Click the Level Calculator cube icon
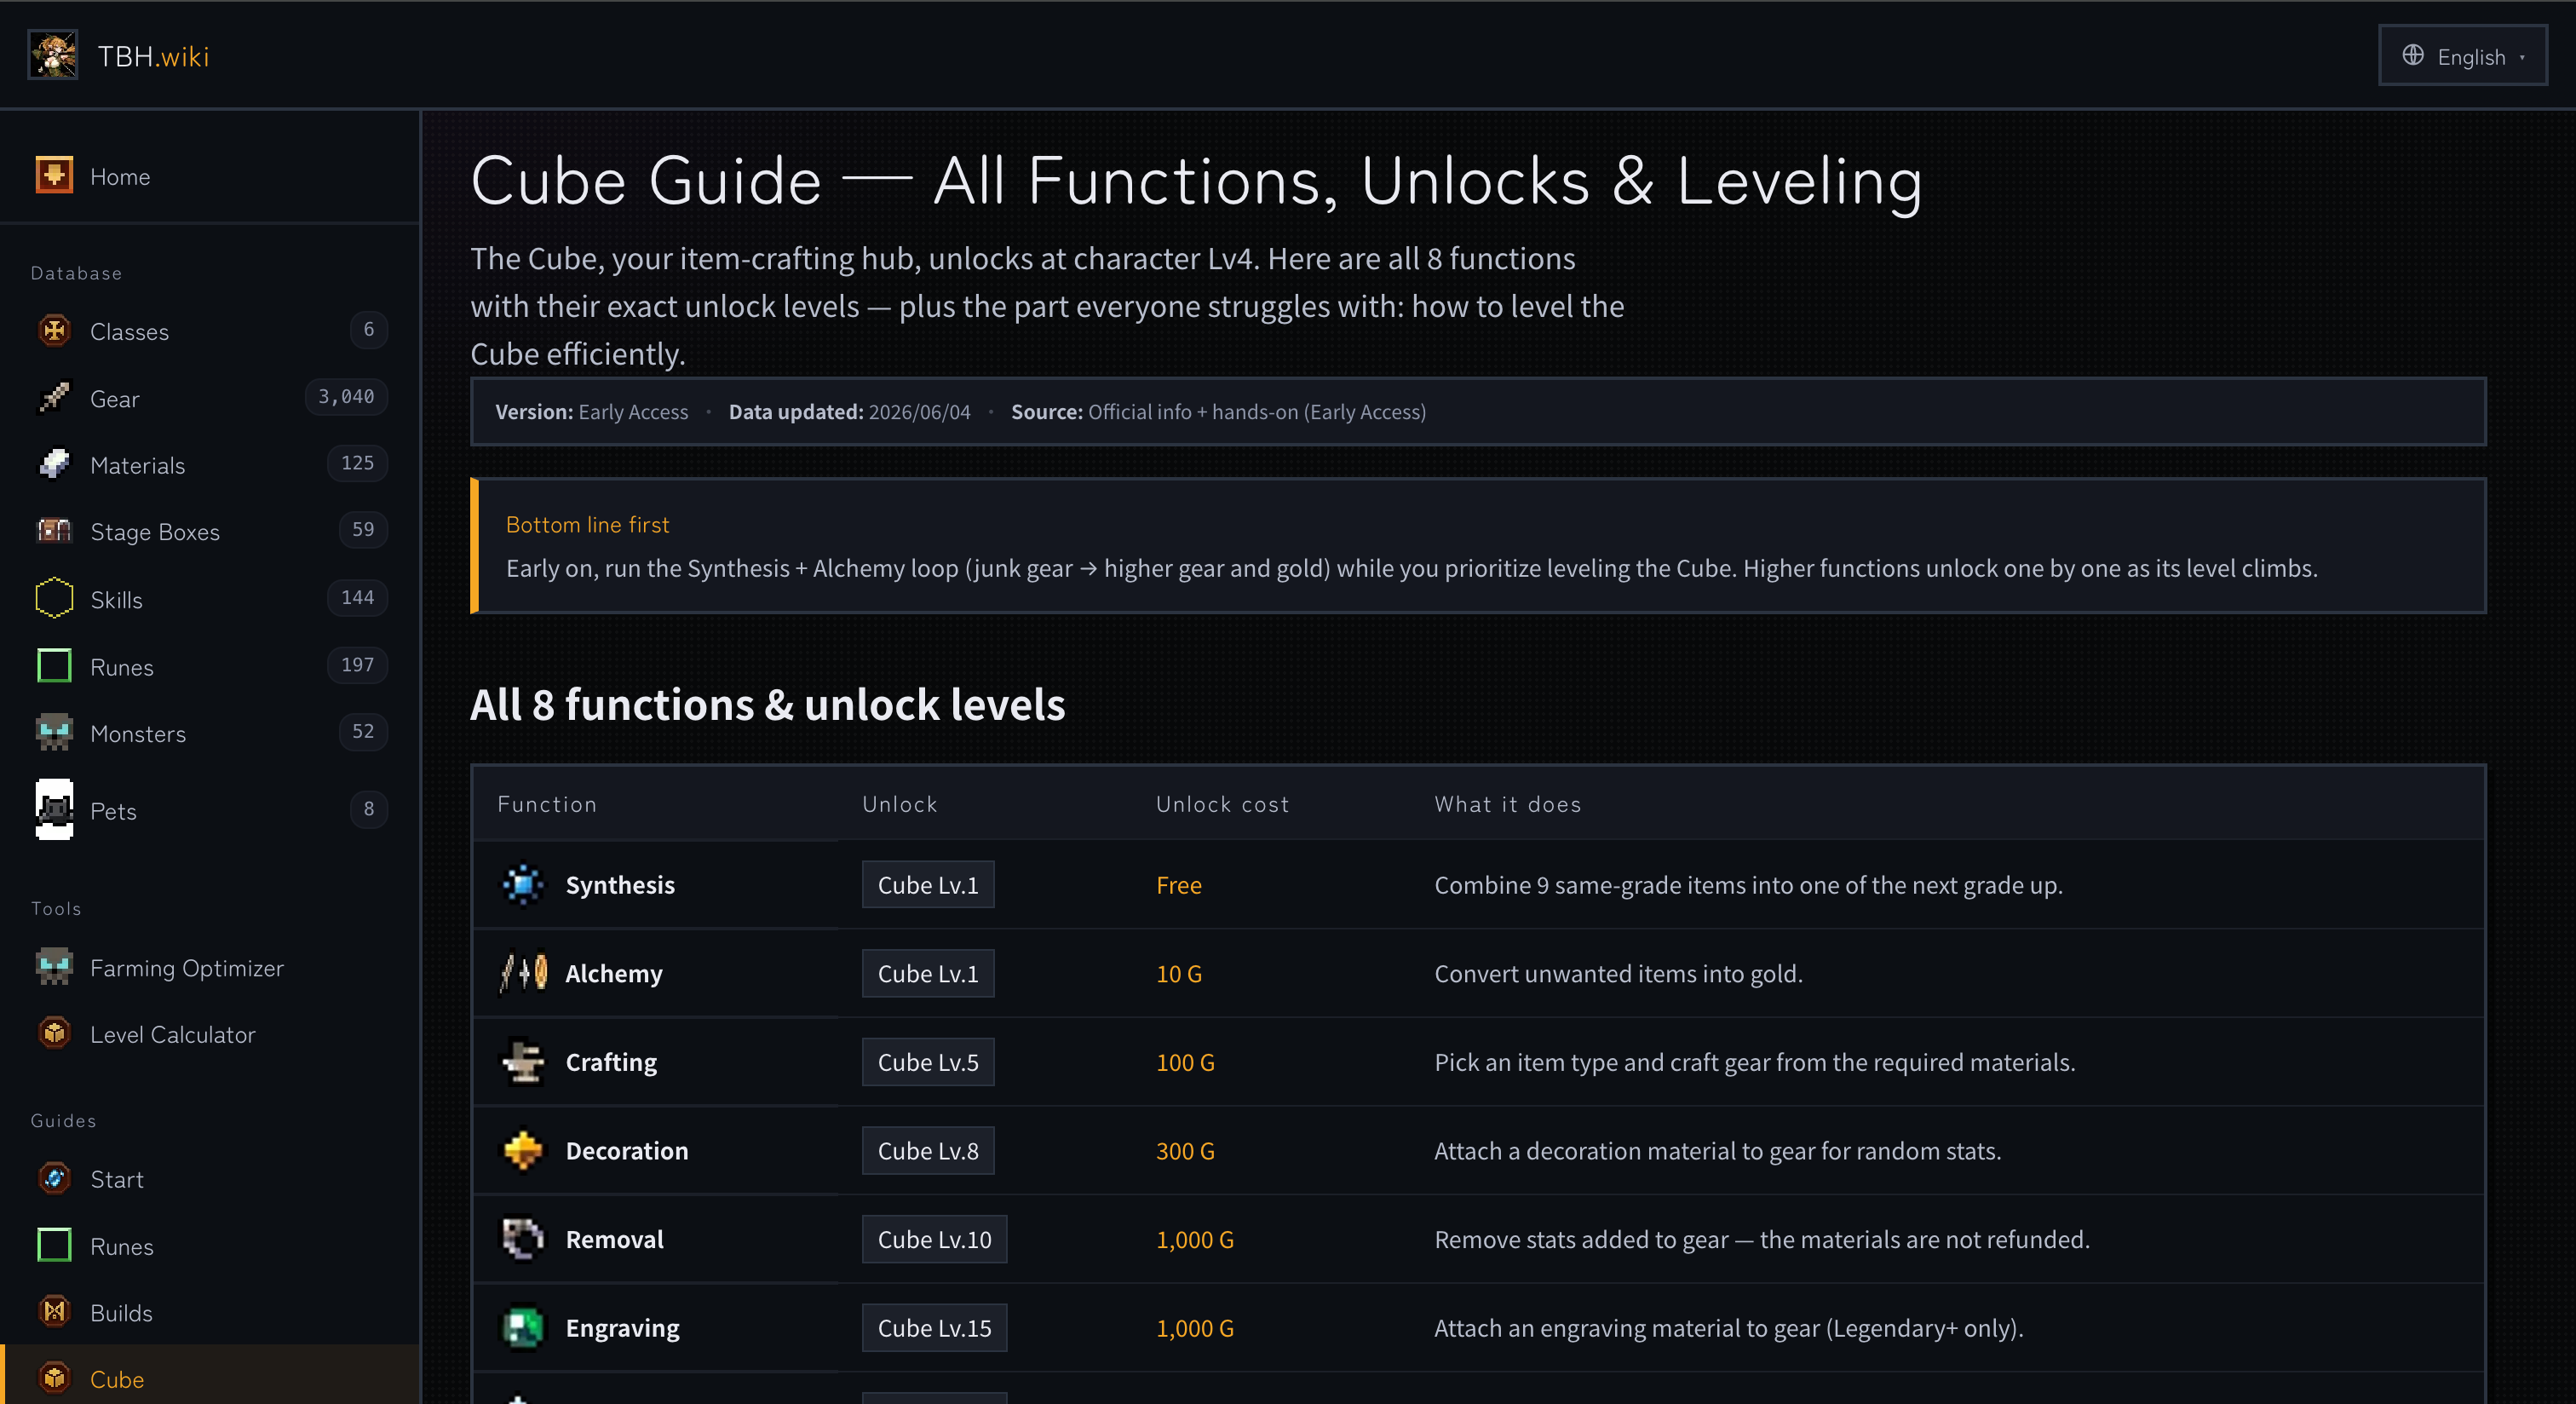The height and width of the screenshot is (1404, 2576). click(x=54, y=1033)
